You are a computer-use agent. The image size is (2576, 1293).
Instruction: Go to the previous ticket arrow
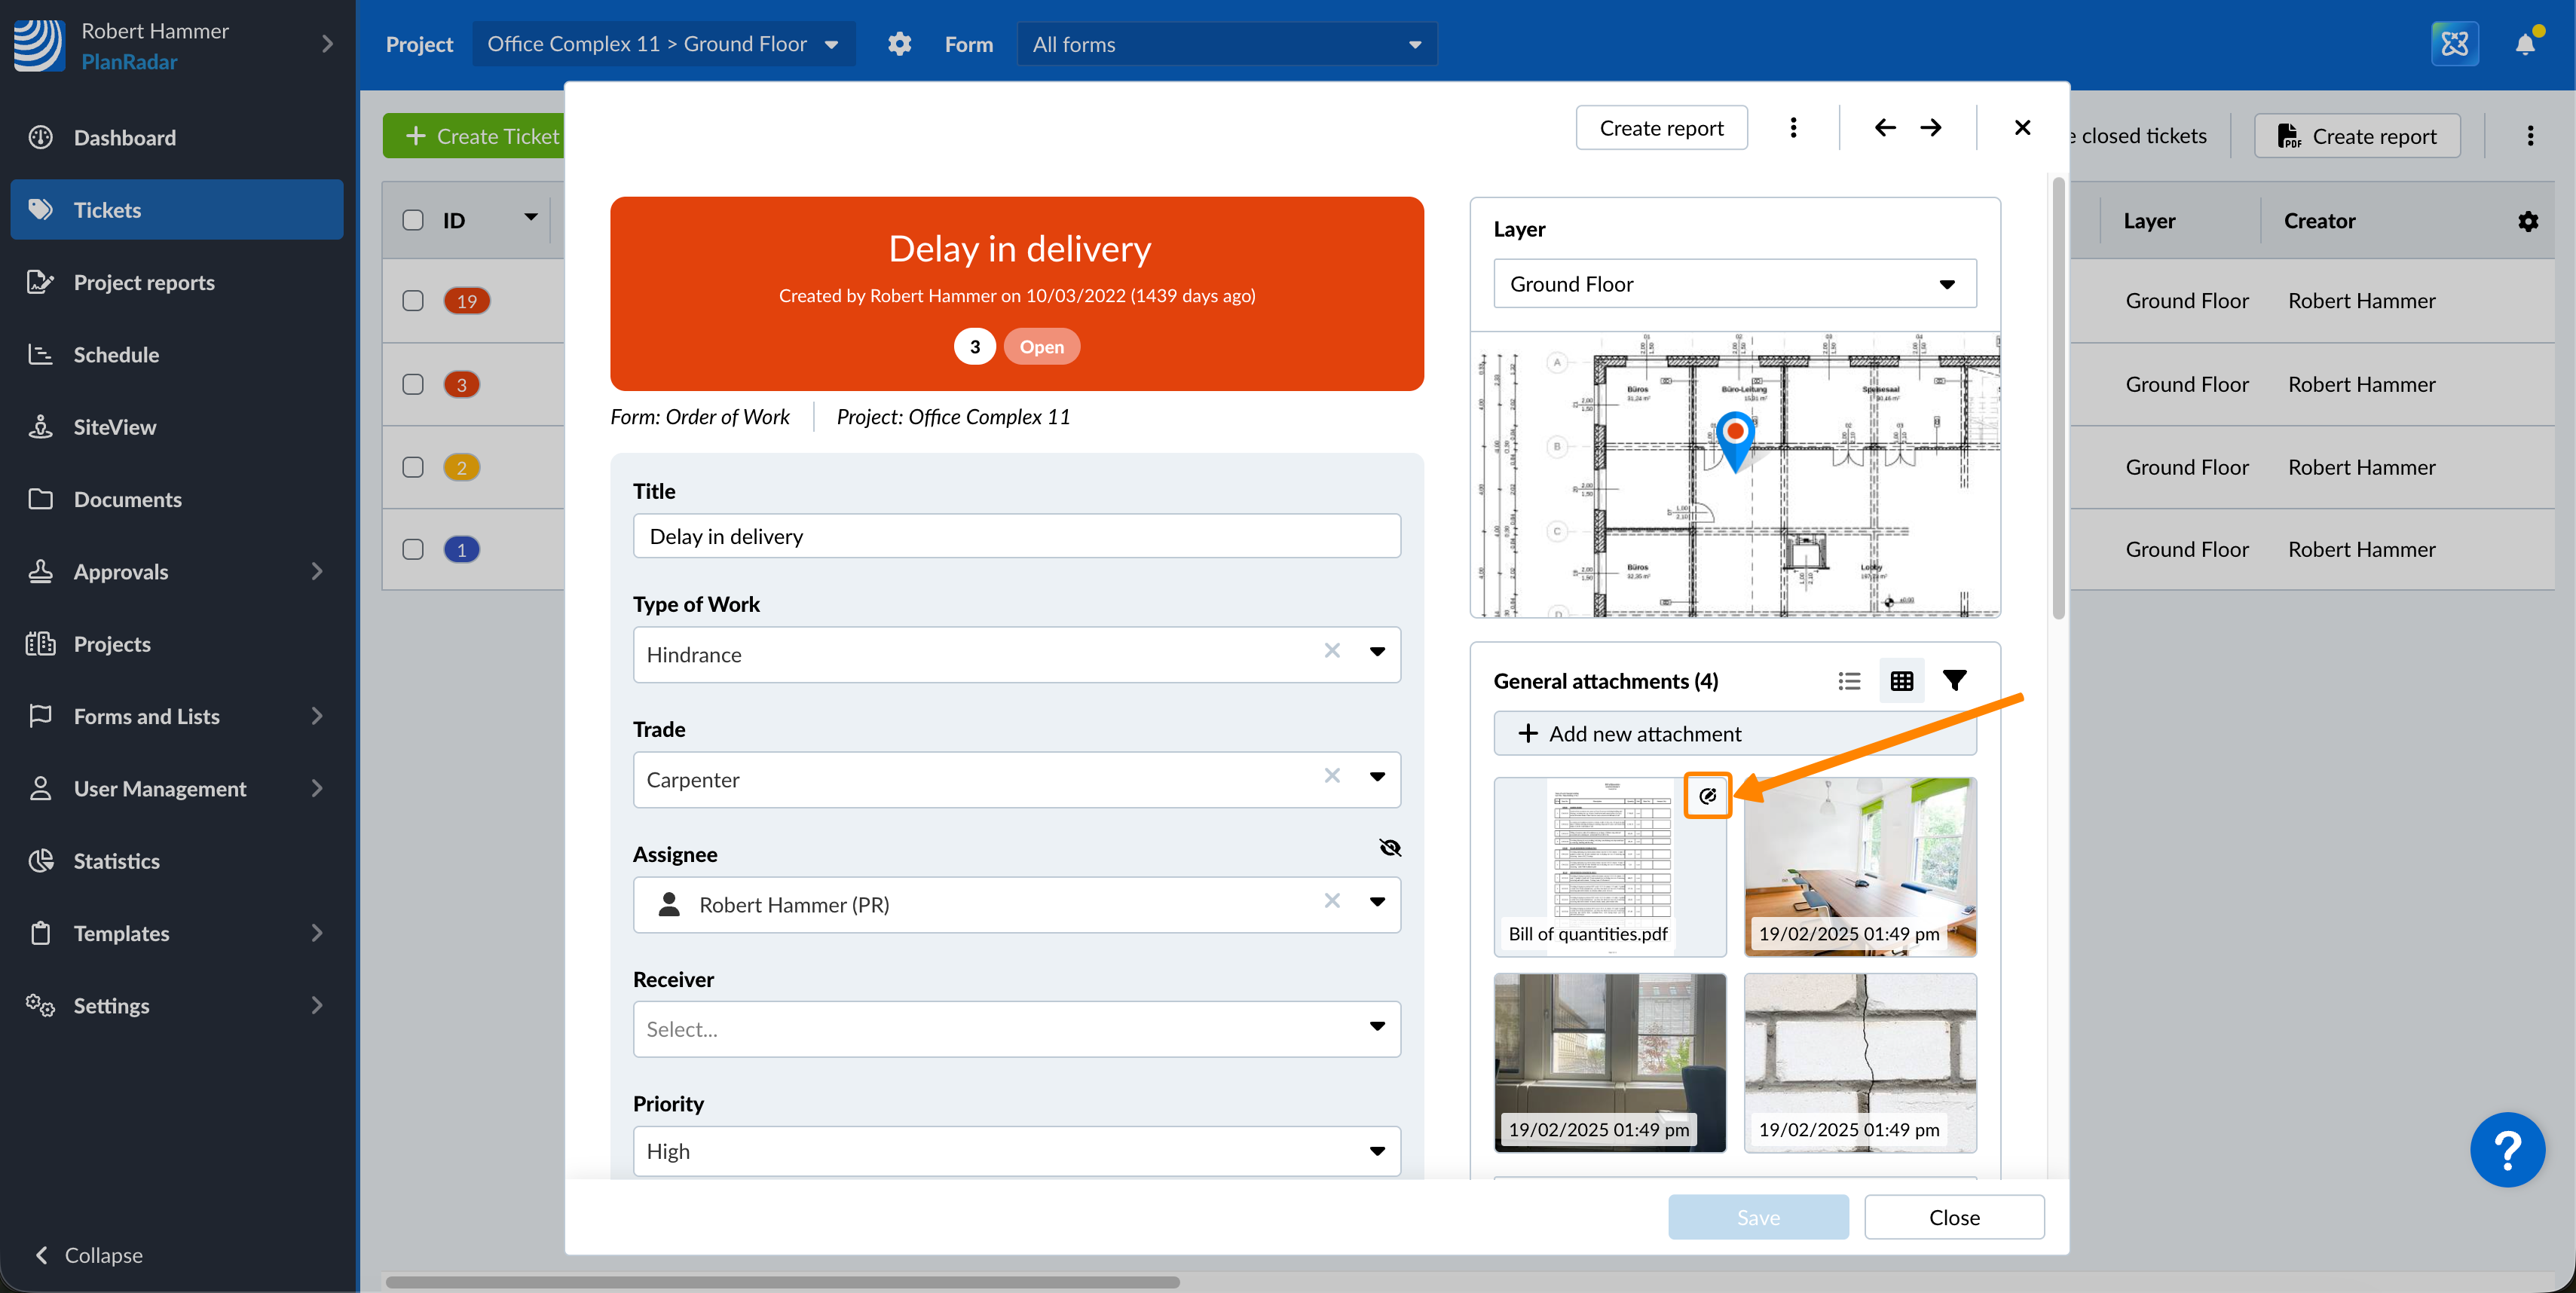[x=1885, y=128]
